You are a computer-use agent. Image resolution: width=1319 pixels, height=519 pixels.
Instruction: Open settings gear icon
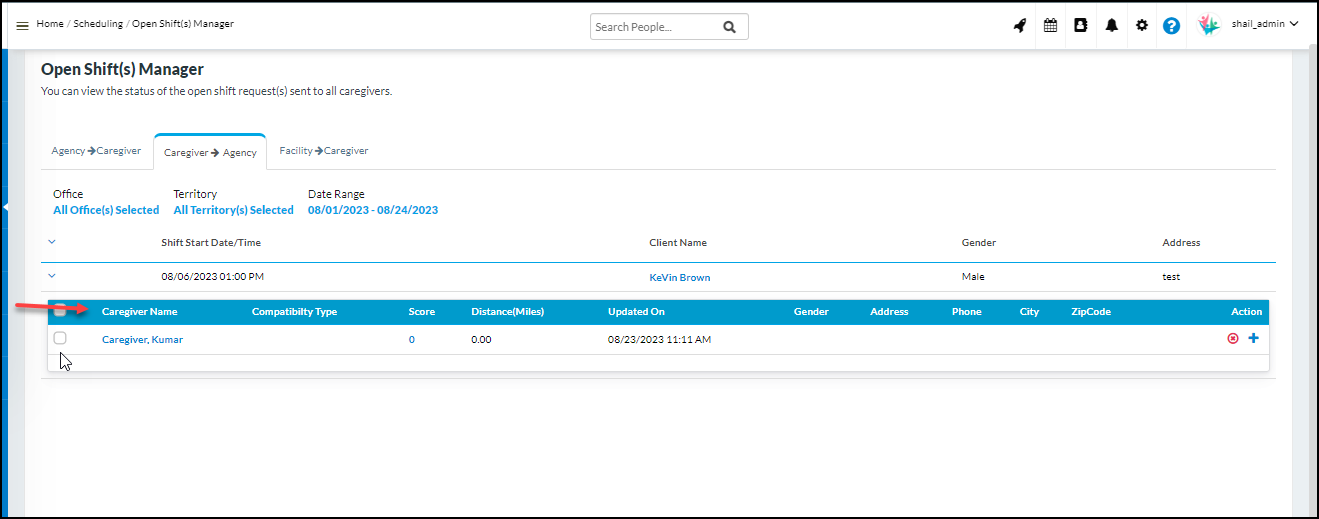point(1141,26)
